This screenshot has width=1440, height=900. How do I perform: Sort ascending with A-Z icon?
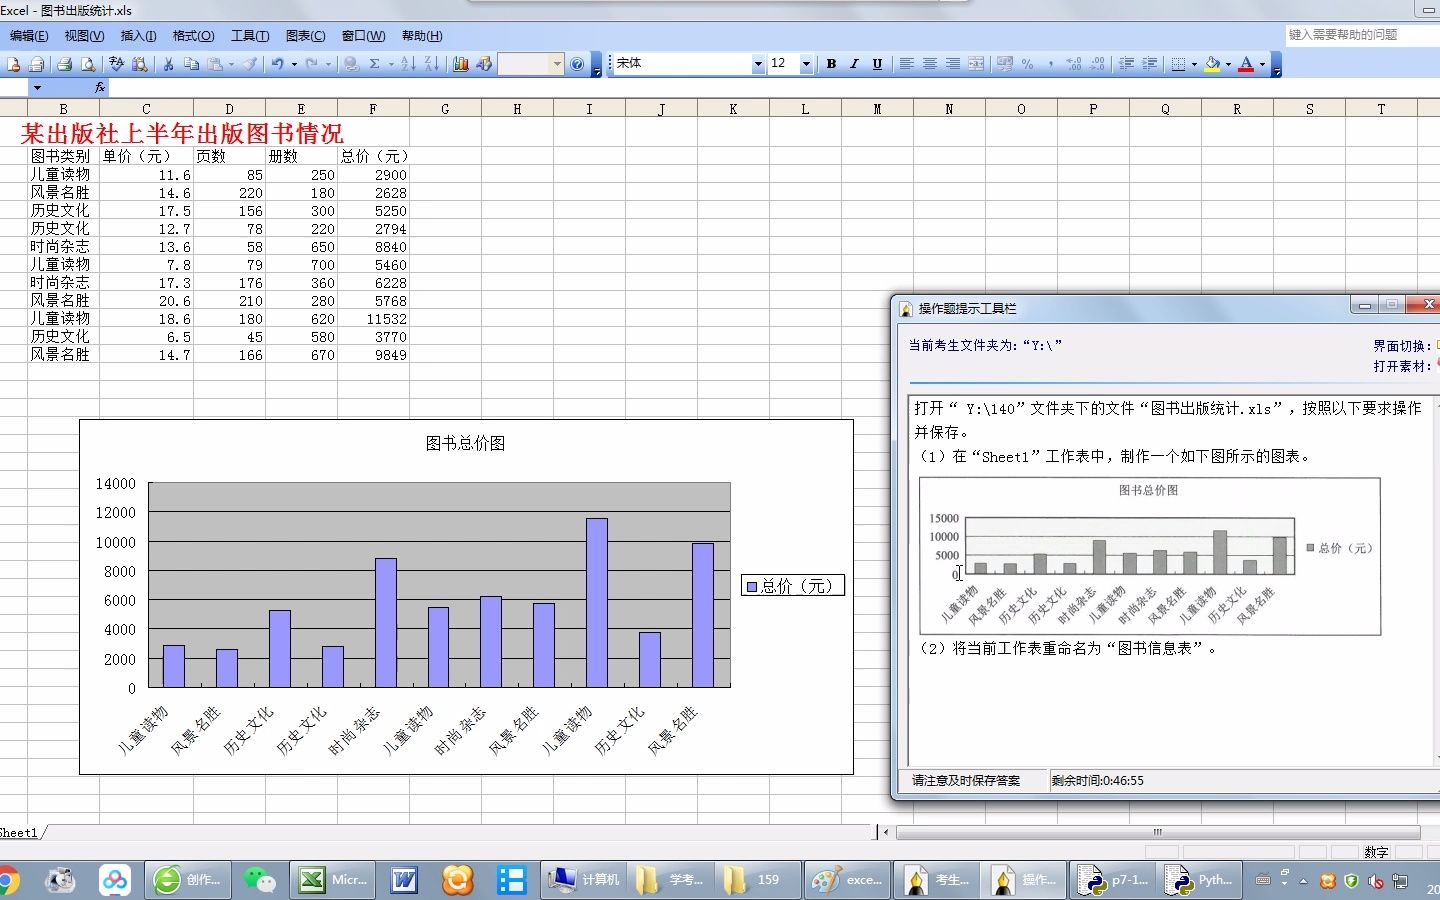coord(408,64)
